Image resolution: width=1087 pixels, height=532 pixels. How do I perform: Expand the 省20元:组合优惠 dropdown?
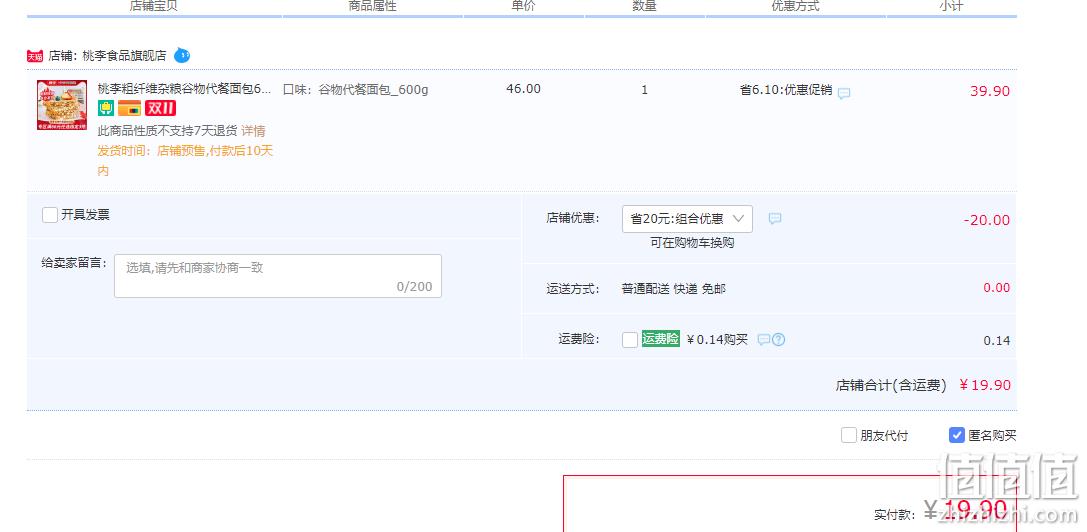[x=687, y=218]
